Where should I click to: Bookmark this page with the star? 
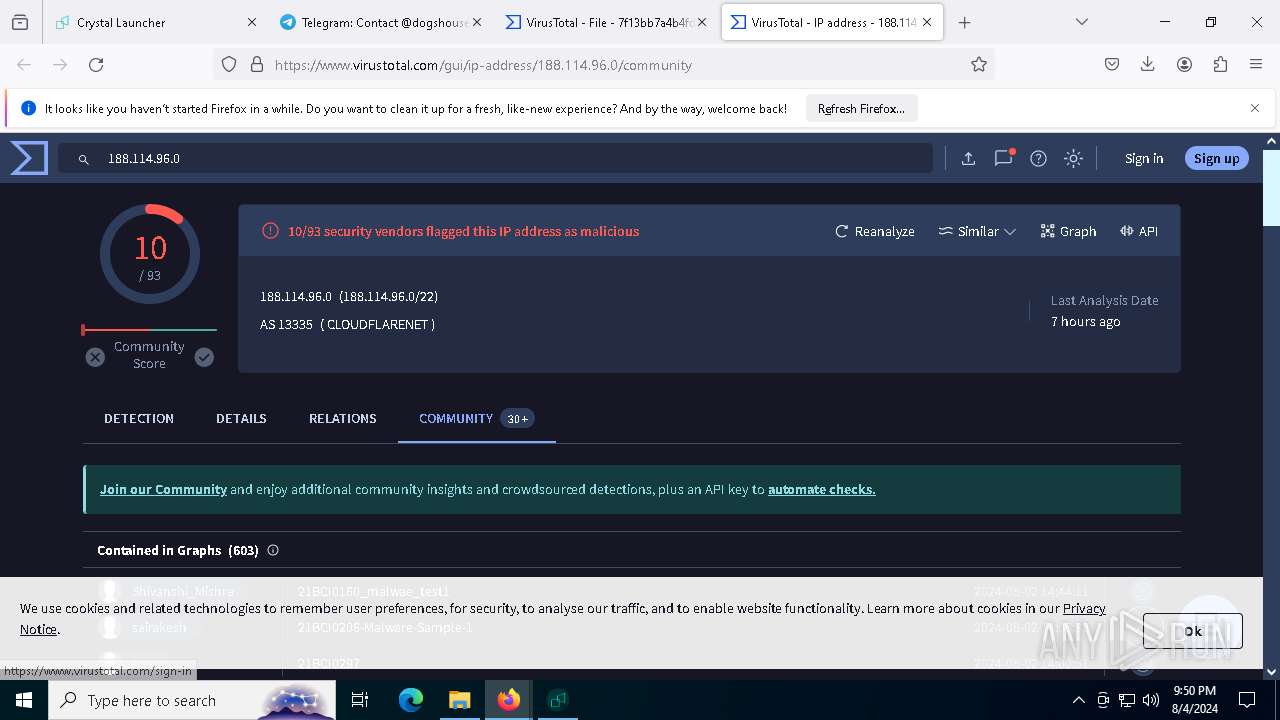[979, 64]
